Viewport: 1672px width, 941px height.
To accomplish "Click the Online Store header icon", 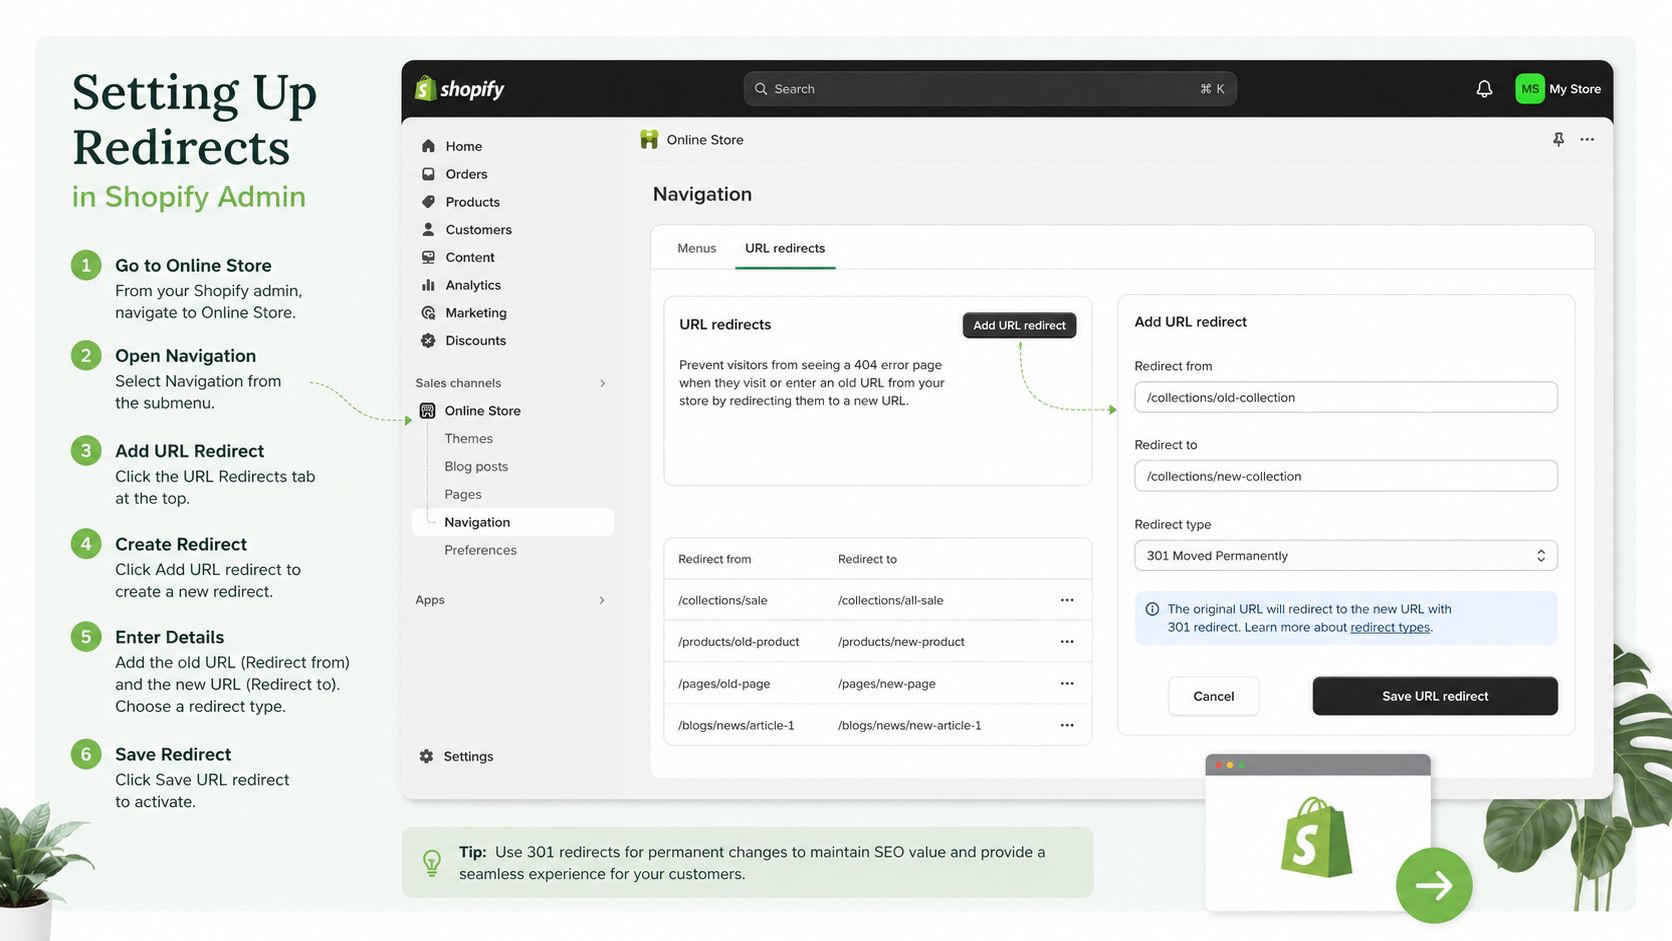I will (649, 140).
